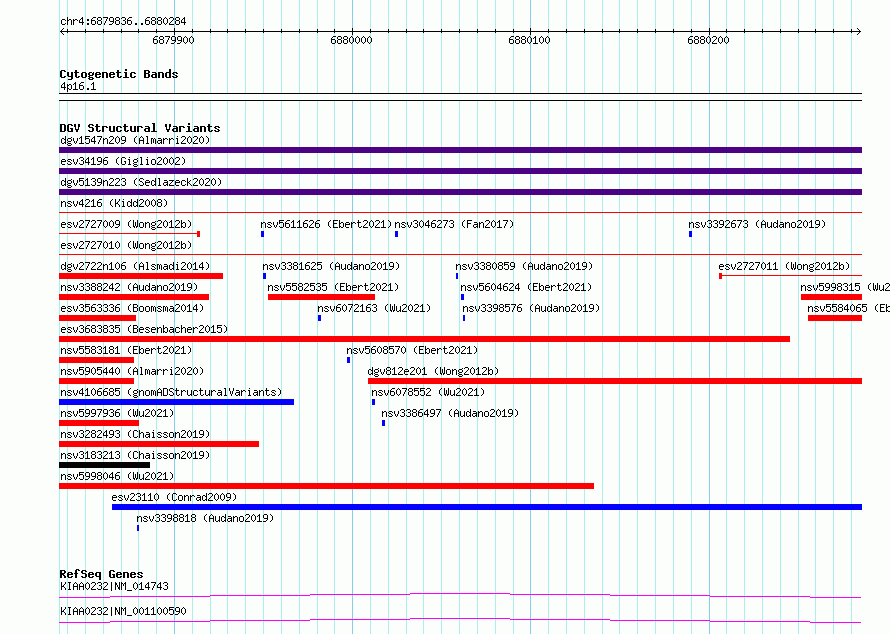890x634 pixels.
Task: Click the black nsv3183213 variant bar
Action: pos(104,465)
